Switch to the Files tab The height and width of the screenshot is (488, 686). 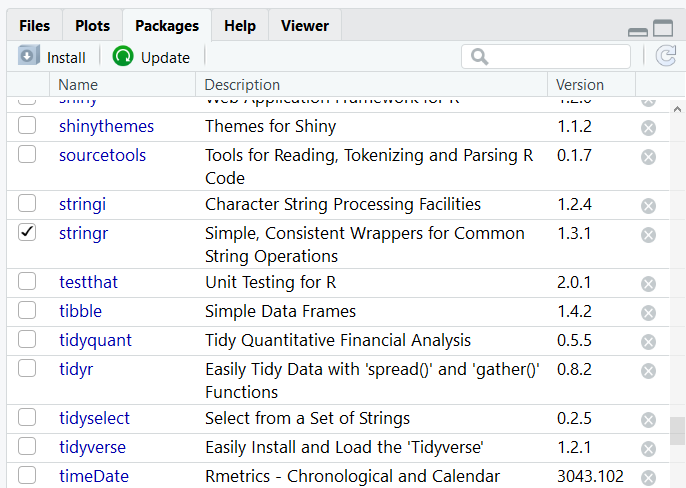[x=34, y=26]
